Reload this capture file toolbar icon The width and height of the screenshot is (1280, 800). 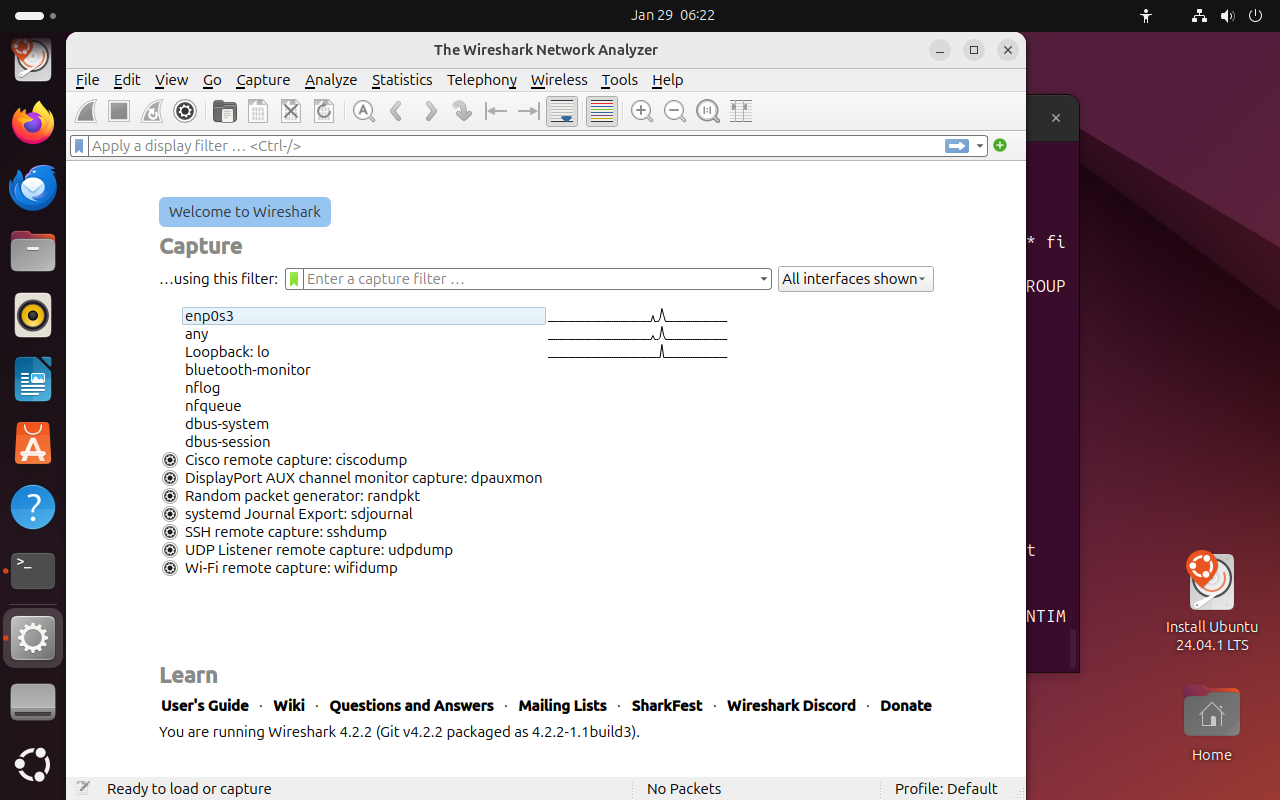(323, 111)
